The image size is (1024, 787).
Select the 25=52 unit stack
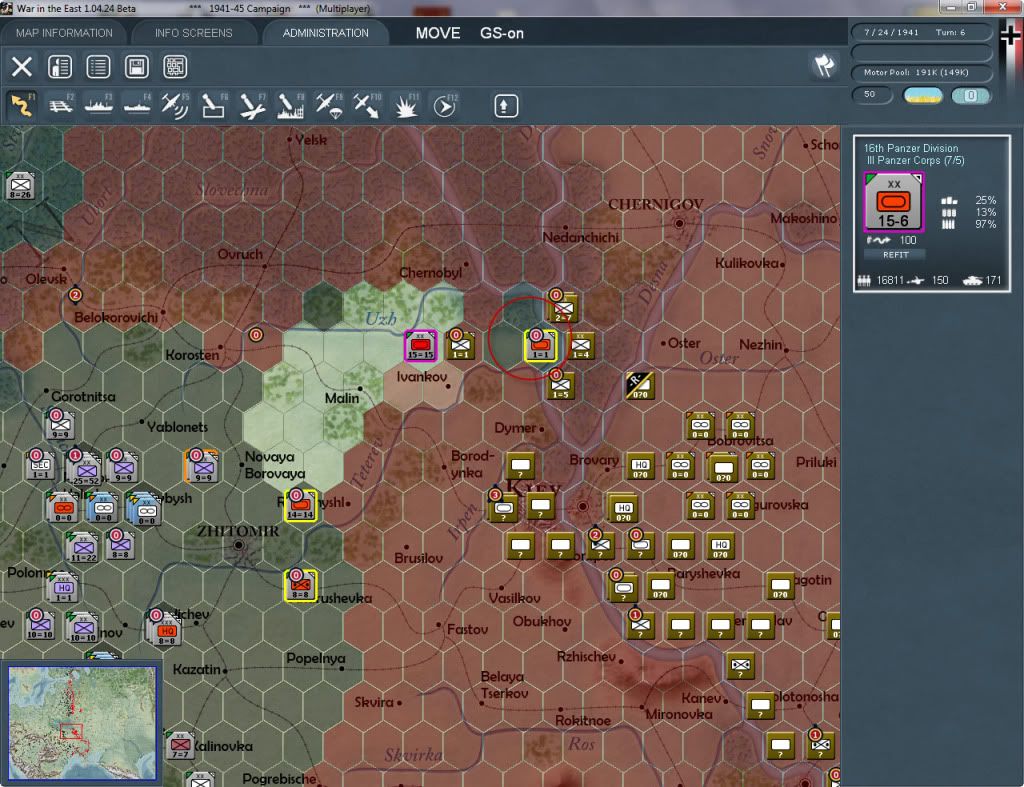[x=86, y=468]
